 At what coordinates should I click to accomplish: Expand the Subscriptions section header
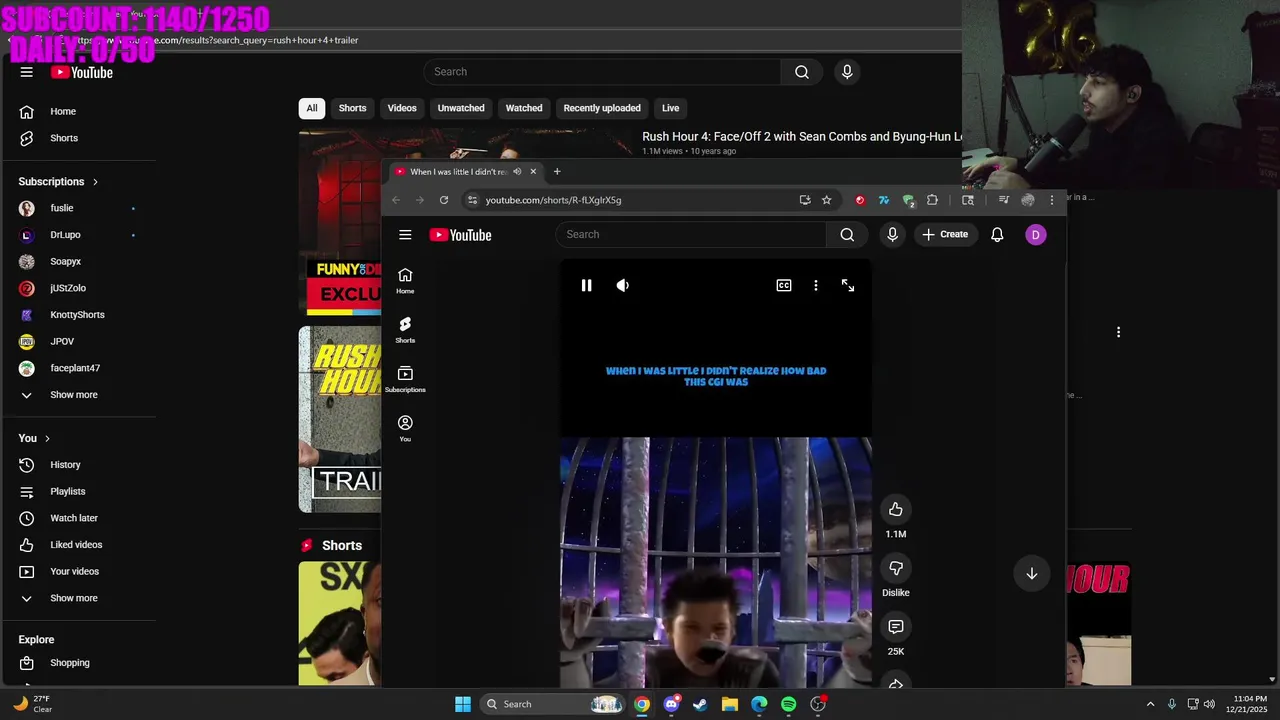59,182
